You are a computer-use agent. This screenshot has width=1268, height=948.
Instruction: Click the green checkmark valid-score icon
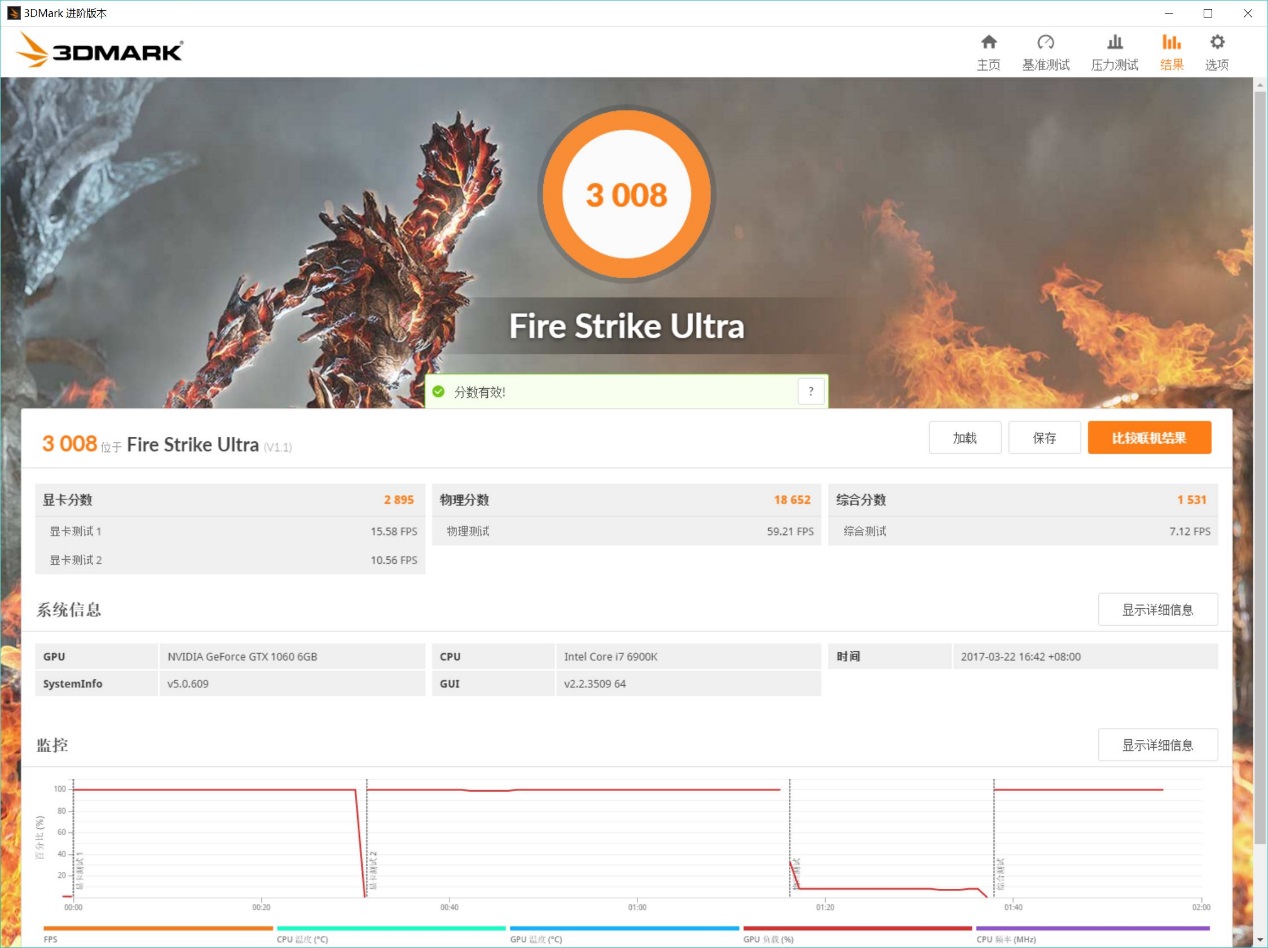[x=438, y=391]
